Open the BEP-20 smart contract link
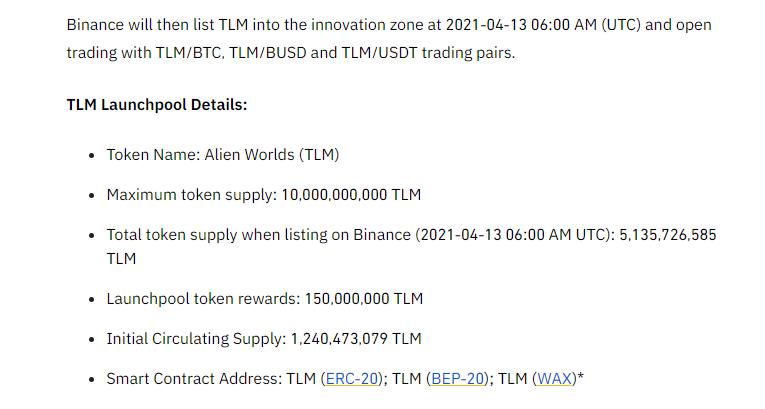The width and height of the screenshot is (765, 409). coord(458,379)
